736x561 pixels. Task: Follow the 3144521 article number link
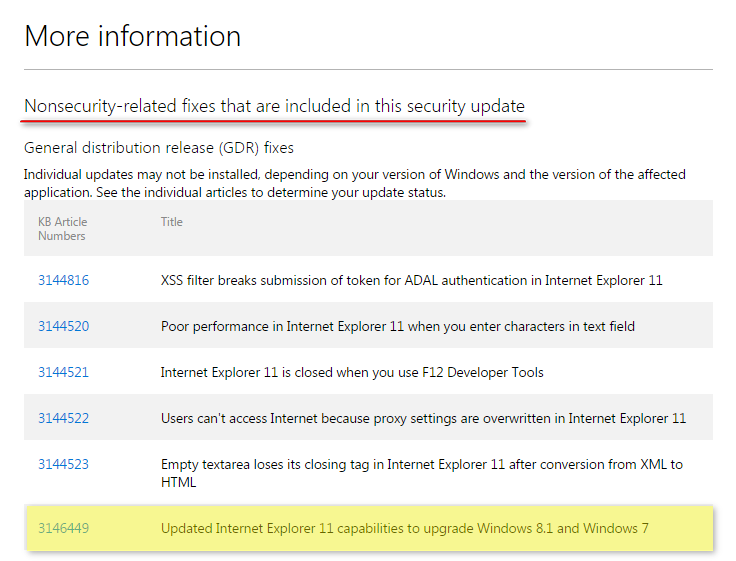(x=63, y=372)
